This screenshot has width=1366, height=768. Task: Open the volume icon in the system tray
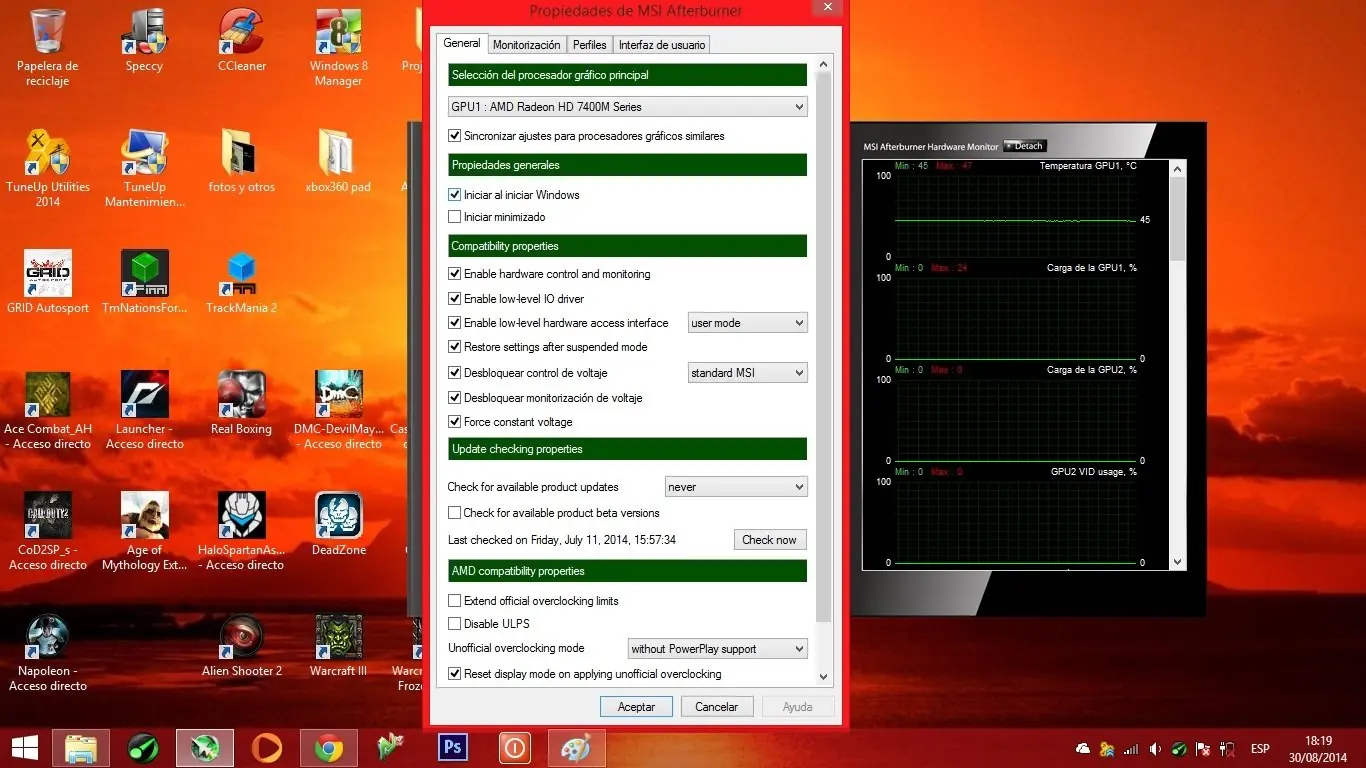point(1155,749)
